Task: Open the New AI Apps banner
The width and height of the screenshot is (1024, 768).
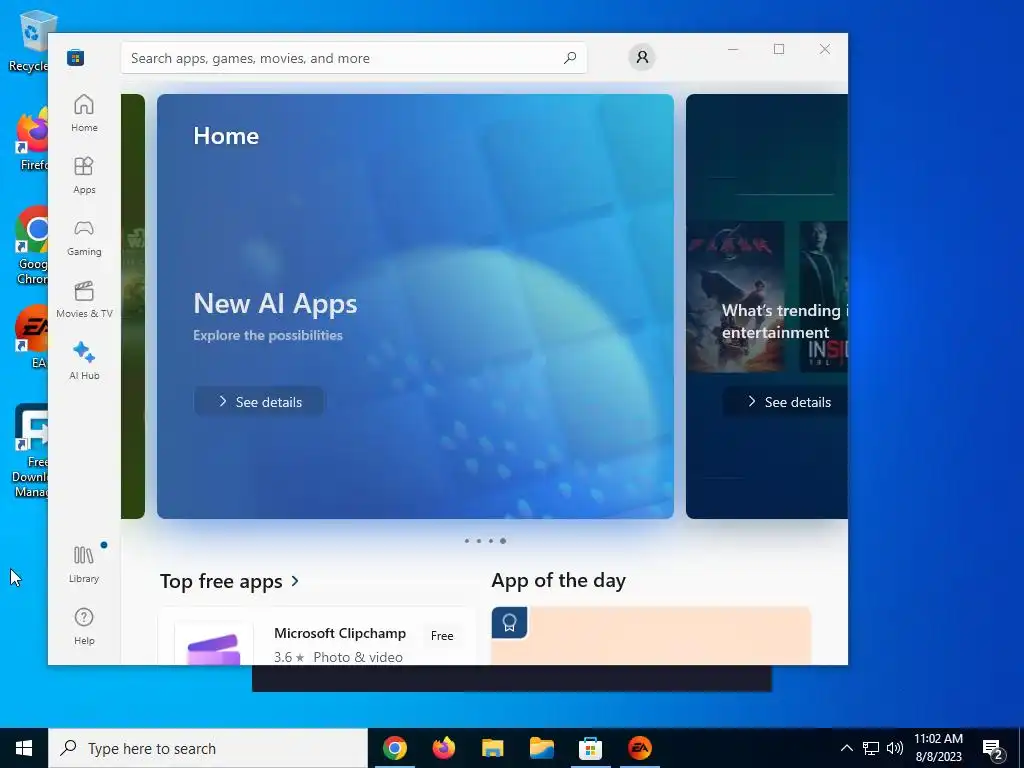Action: (415, 306)
